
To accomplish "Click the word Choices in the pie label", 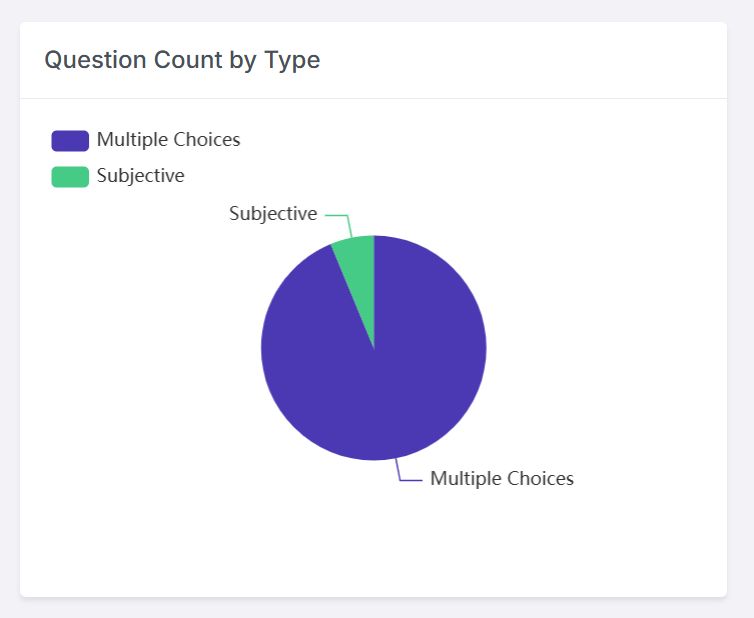I will (540, 479).
